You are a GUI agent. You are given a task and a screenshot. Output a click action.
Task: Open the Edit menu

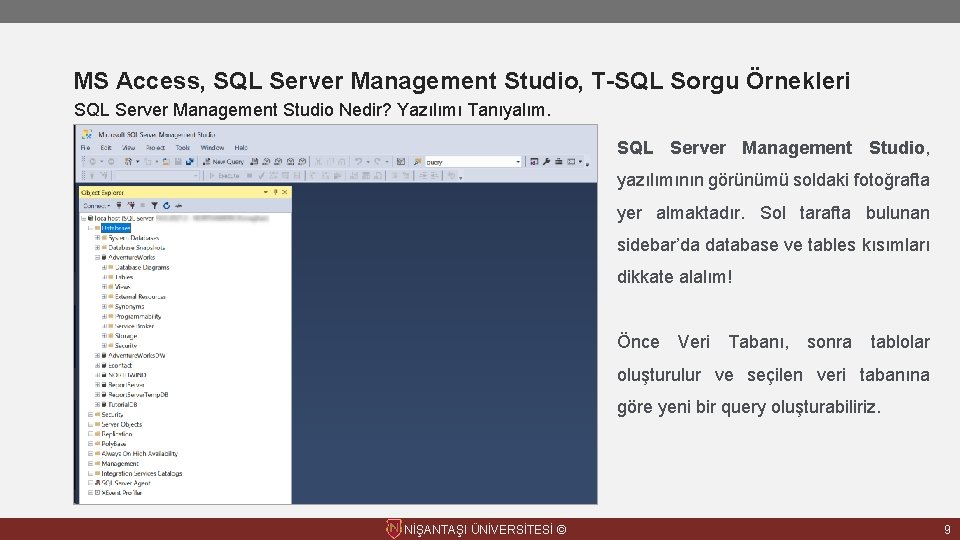point(106,148)
